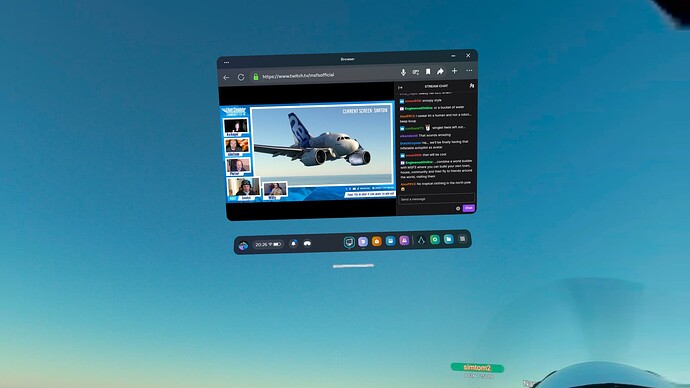The image size is (690, 388).
Task: Open notifications bell in the dock
Action: [294, 243]
